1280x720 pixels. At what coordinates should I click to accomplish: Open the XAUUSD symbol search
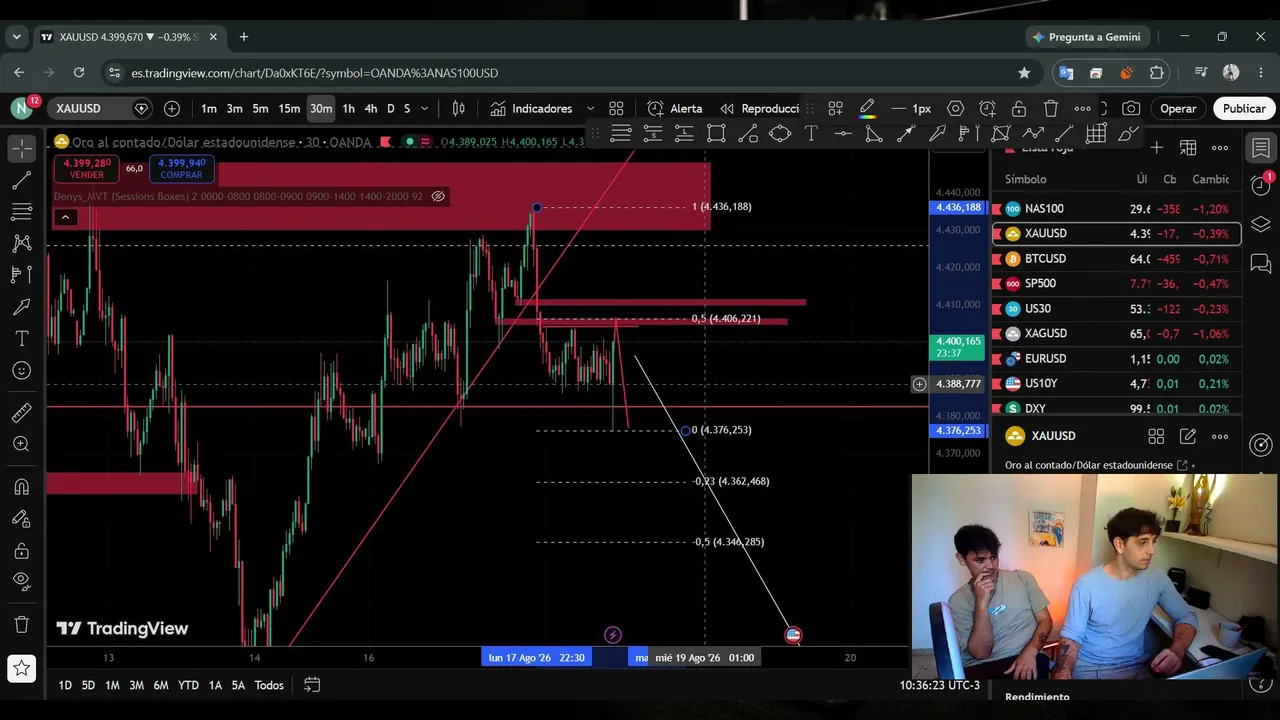[92, 108]
